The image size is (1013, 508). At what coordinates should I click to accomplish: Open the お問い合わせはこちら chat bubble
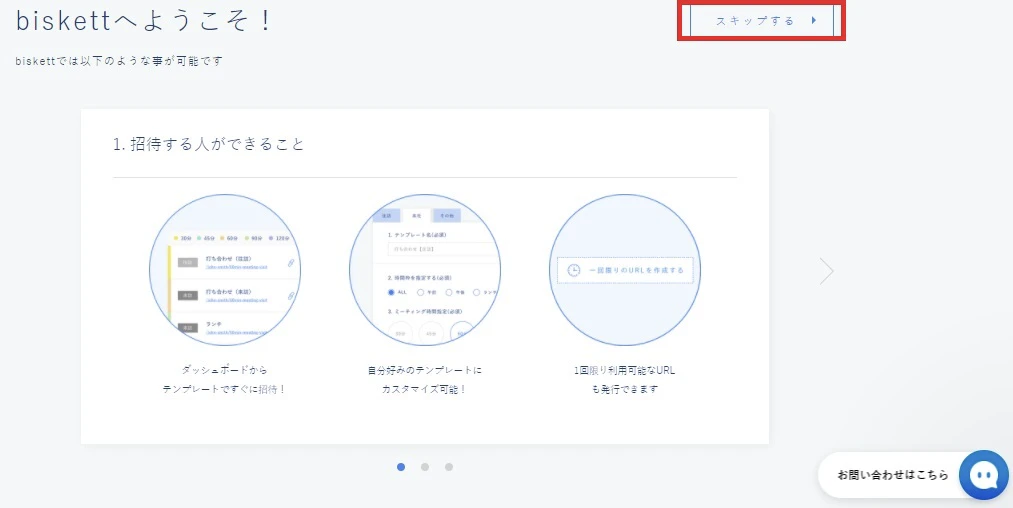[x=892, y=475]
